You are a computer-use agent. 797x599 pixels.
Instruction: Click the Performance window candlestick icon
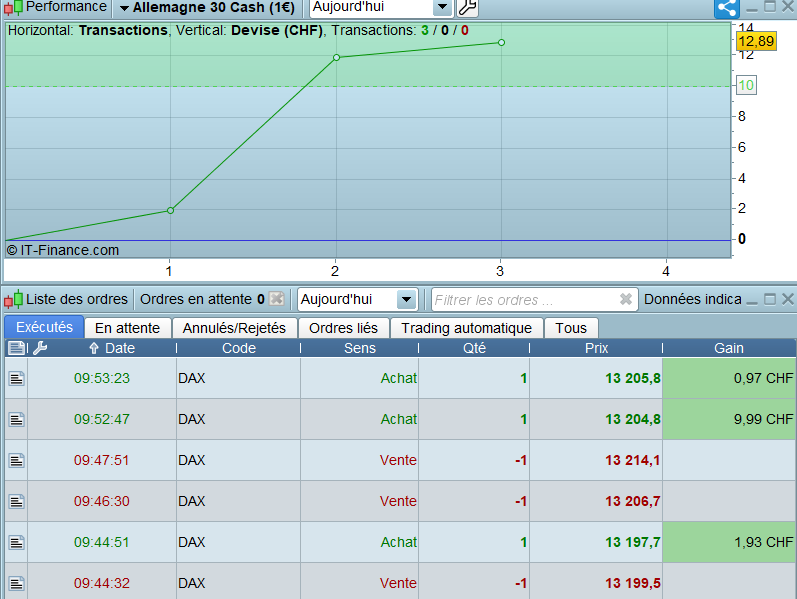[x=13, y=7]
